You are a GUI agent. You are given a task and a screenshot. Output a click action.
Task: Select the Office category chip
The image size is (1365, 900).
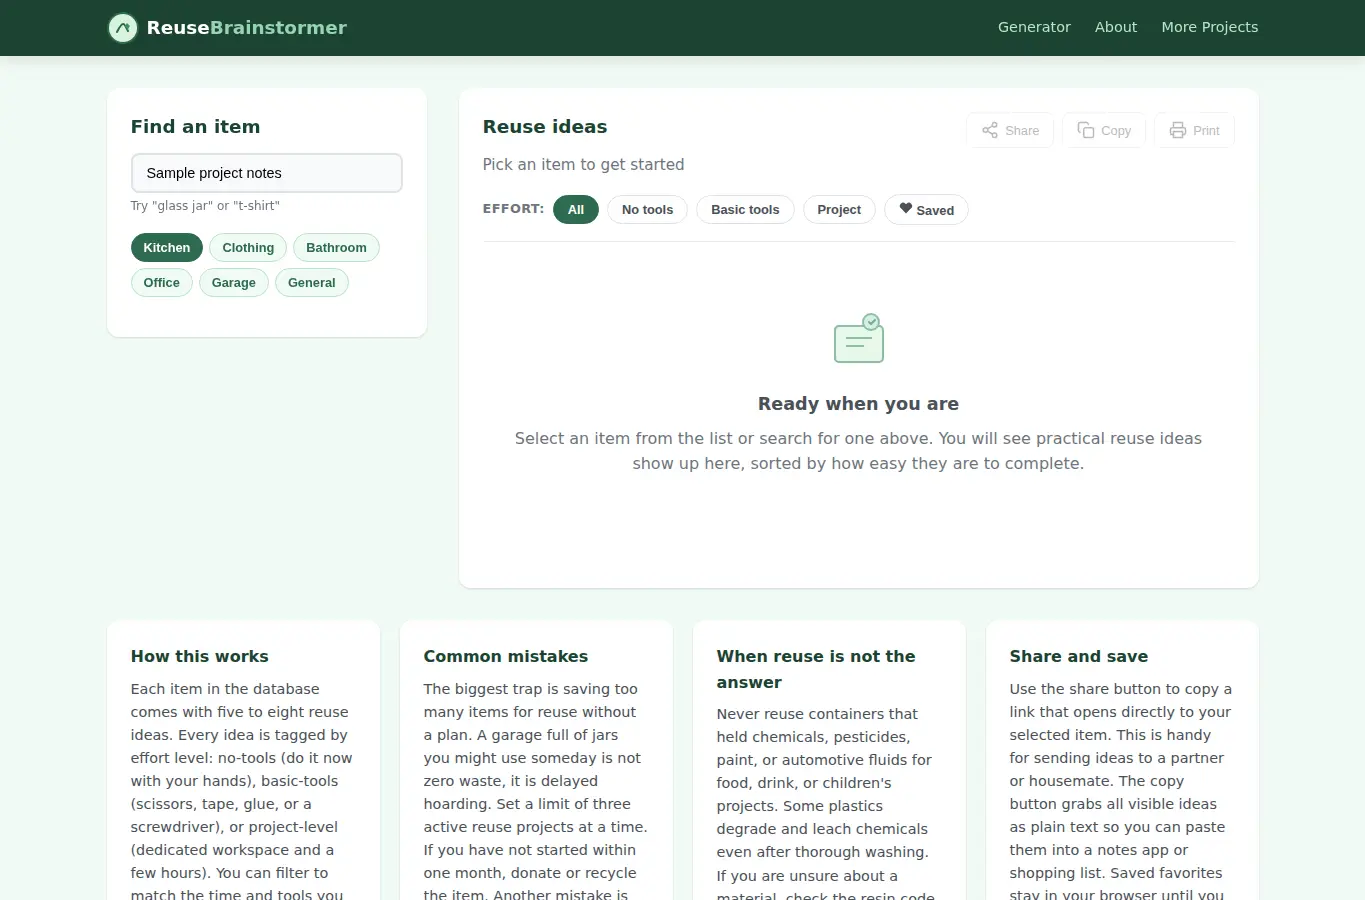[x=162, y=283]
